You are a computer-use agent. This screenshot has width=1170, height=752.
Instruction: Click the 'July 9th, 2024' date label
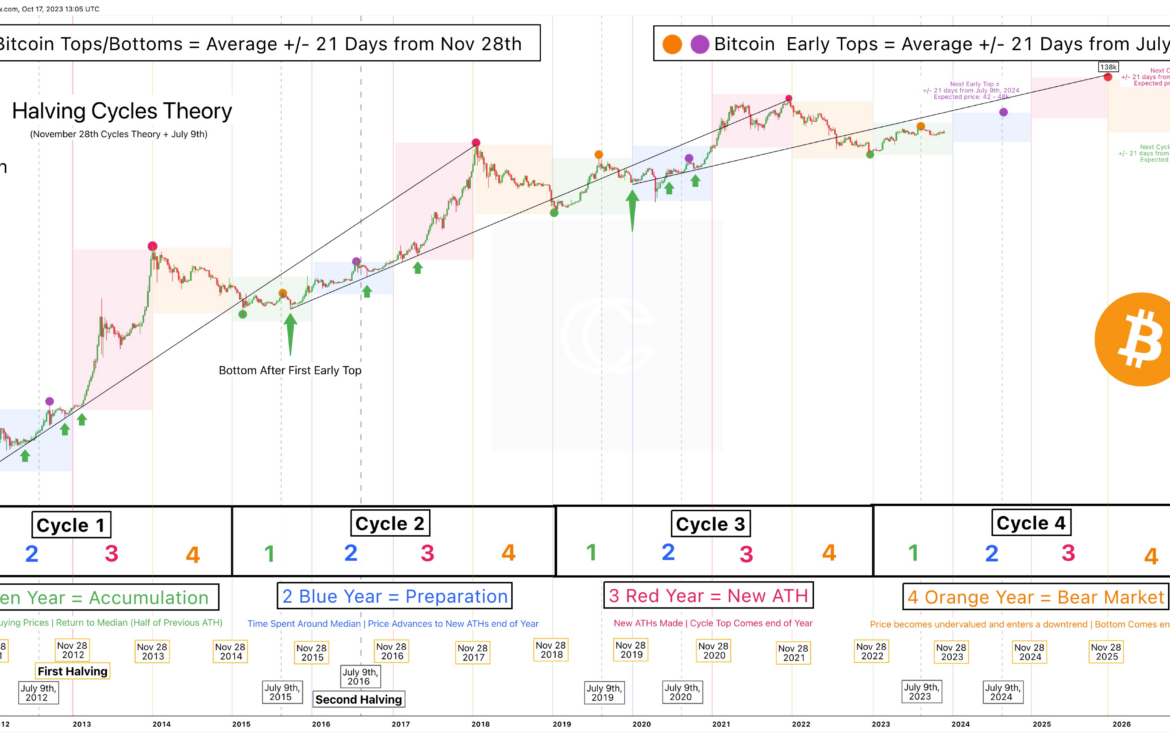pos(1003,692)
